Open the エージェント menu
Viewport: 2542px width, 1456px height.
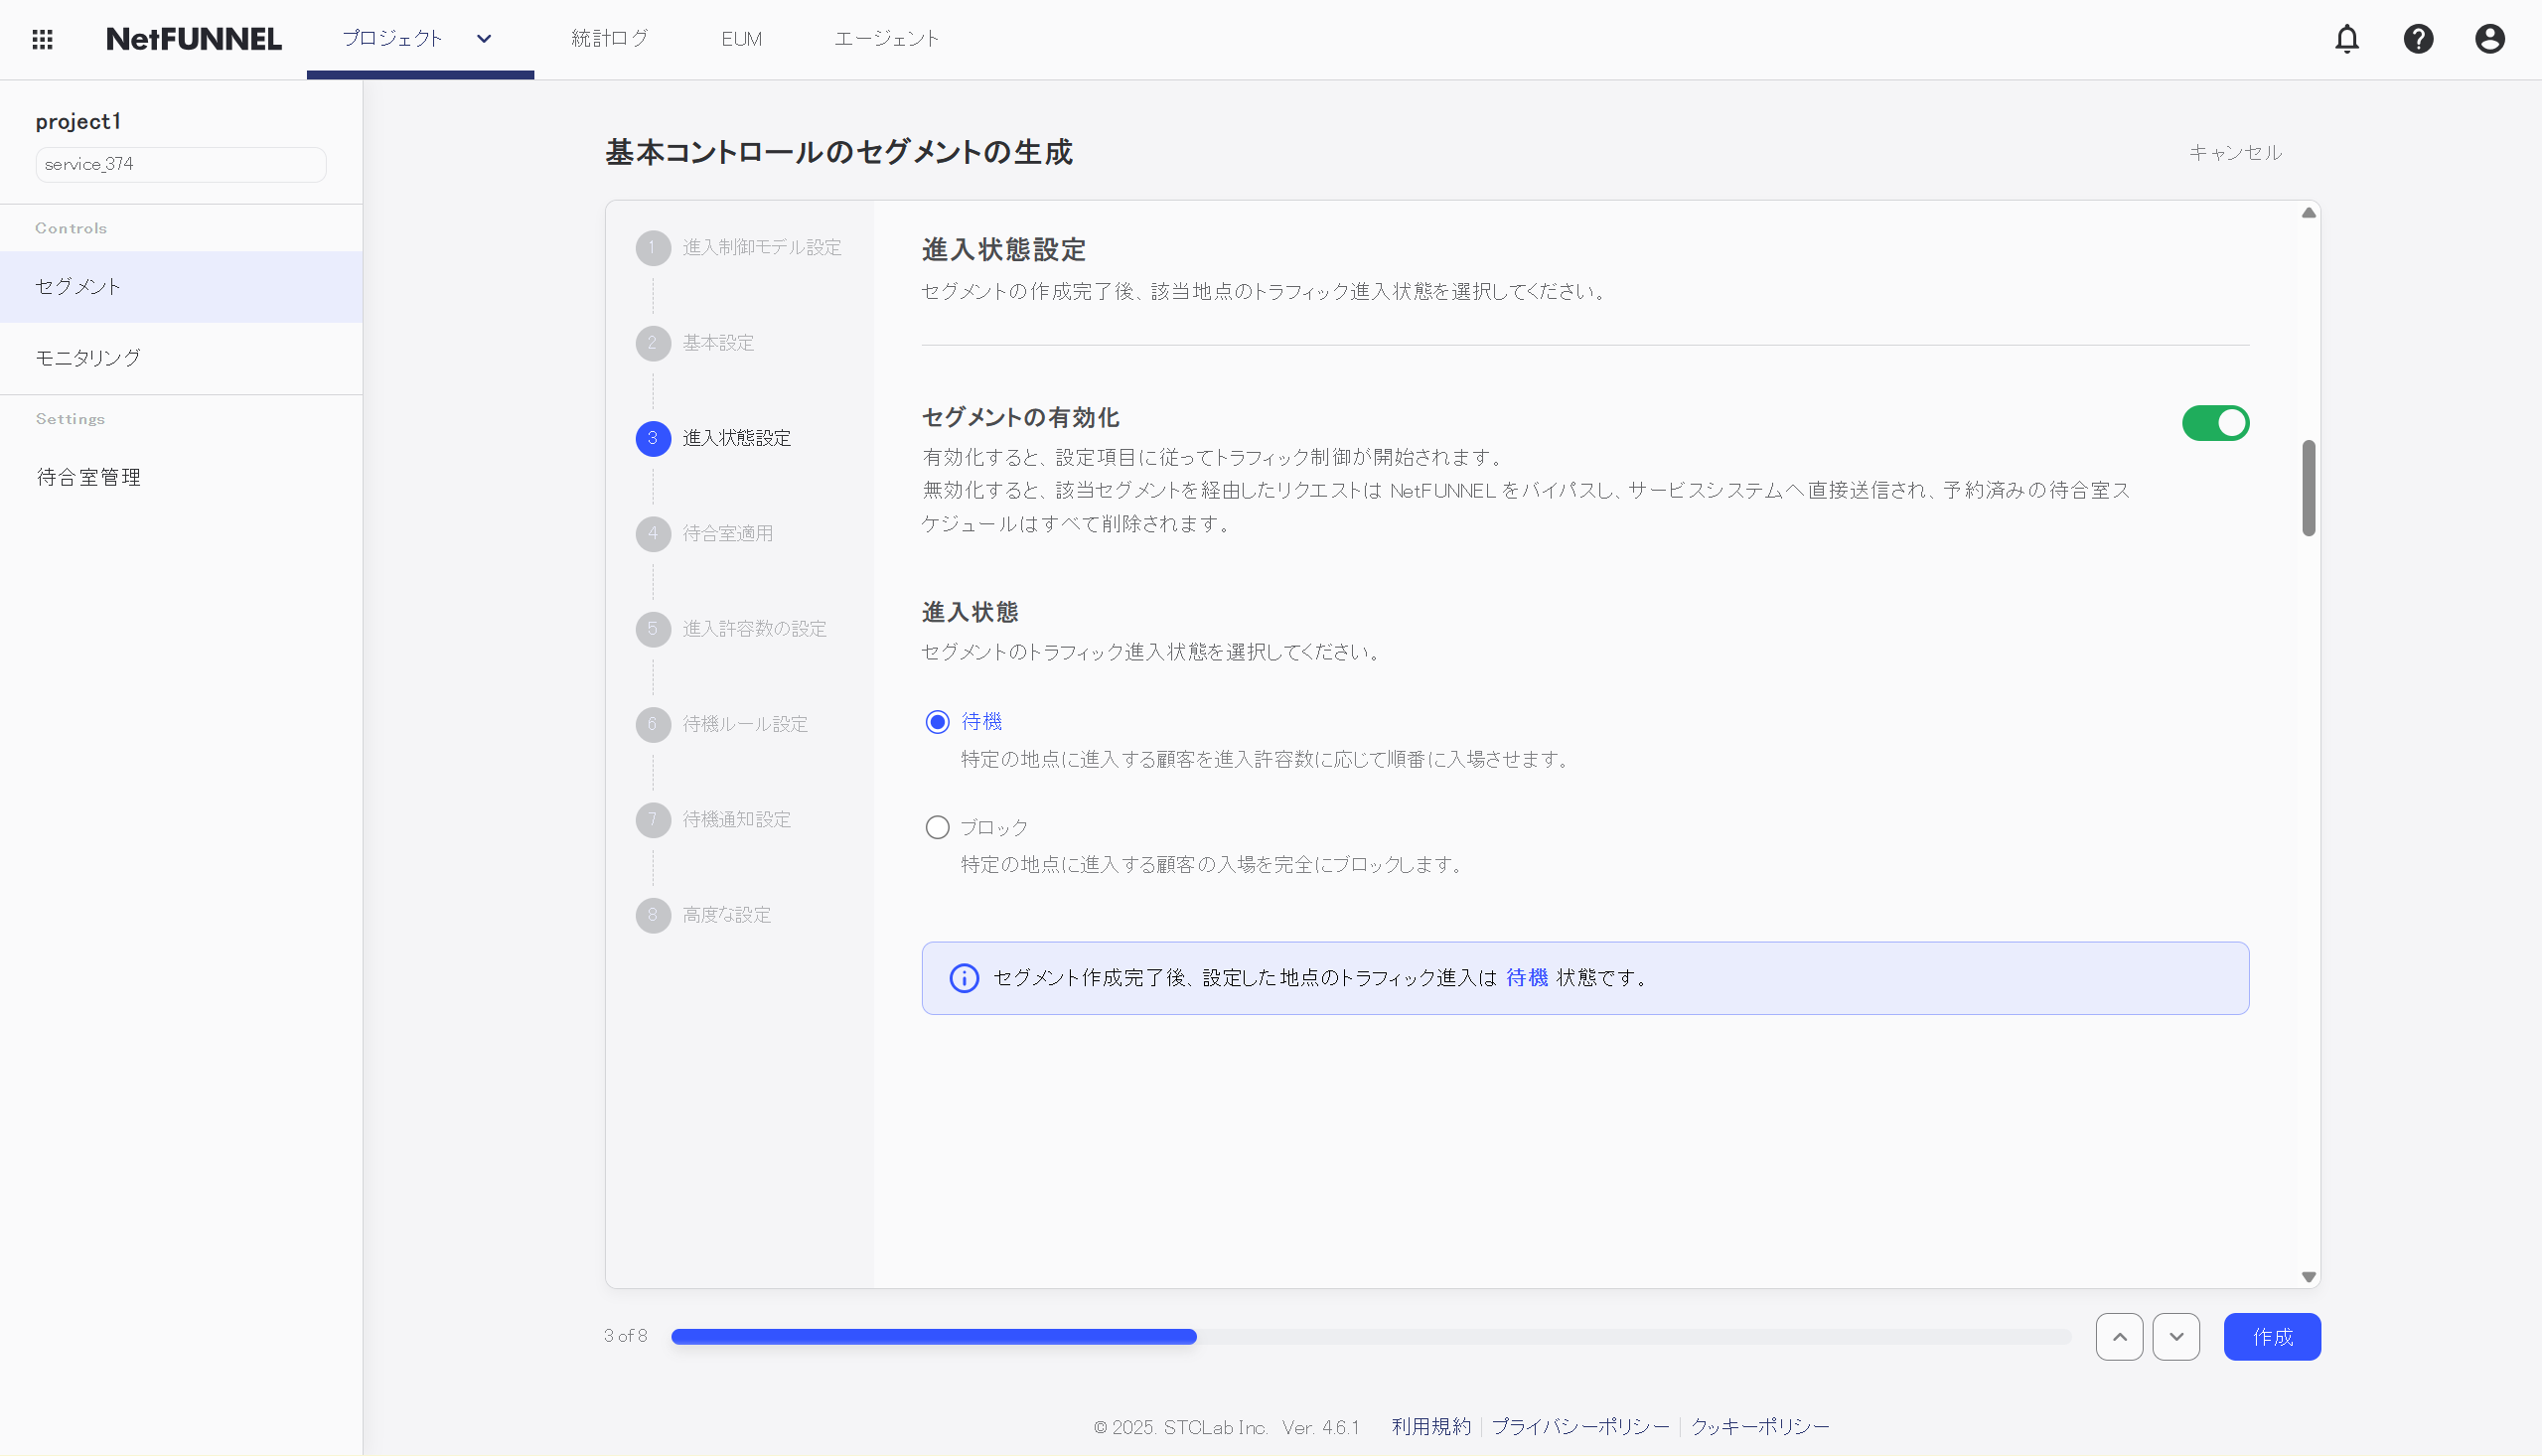coord(886,39)
